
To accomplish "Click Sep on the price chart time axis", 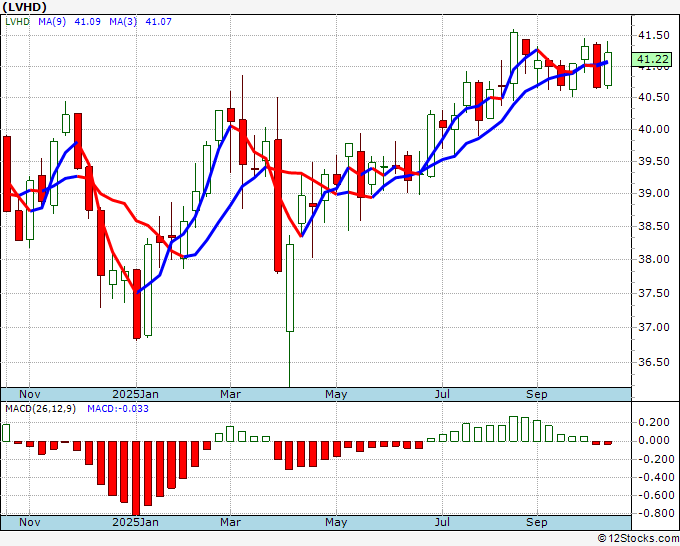I will (536, 394).
